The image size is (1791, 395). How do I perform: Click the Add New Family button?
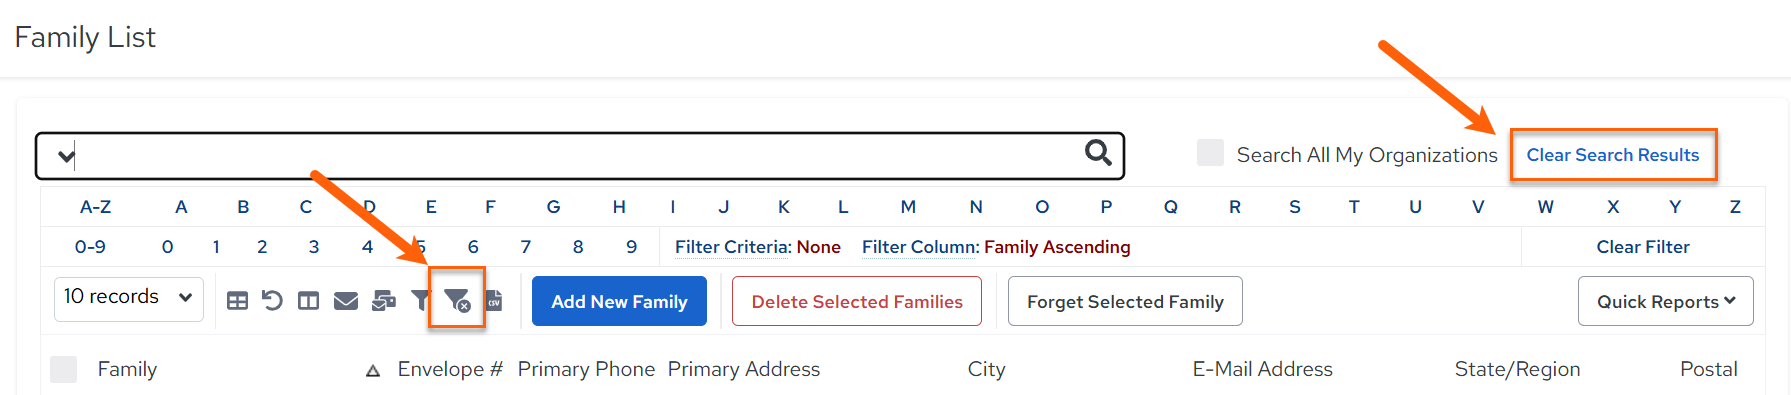click(619, 301)
